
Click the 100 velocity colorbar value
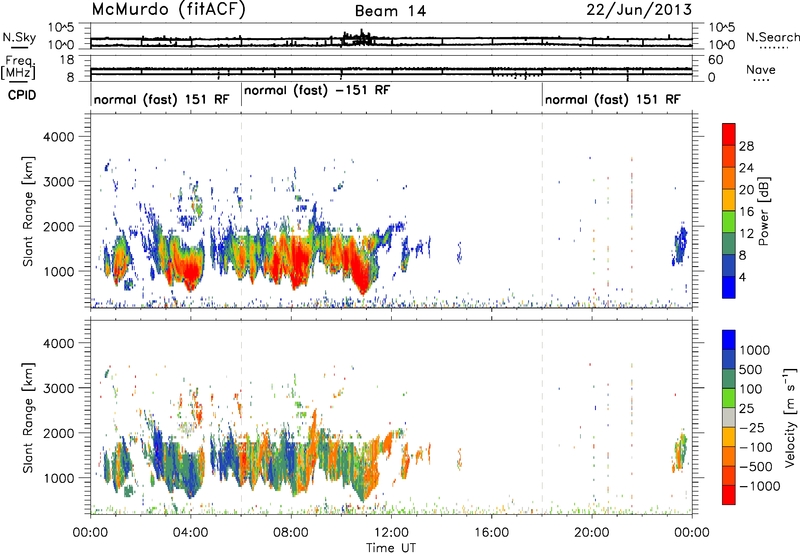click(x=753, y=389)
